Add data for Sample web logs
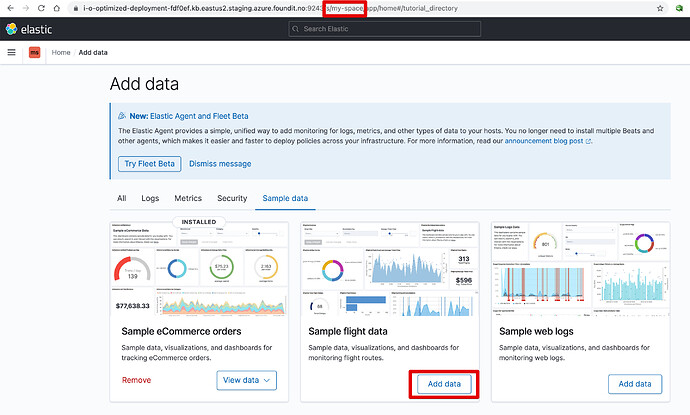Image resolution: width=690 pixels, height=415 pixels. (x=635, y=384)
